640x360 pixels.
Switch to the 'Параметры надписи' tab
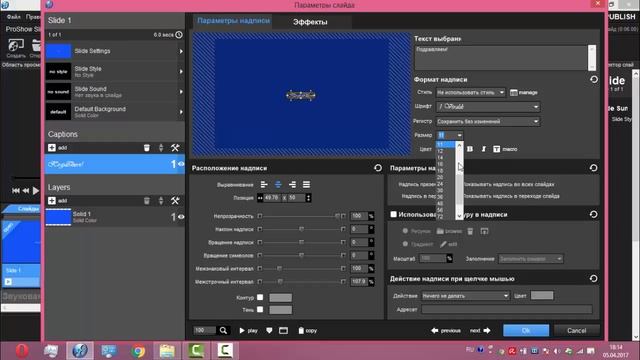point(233,20)
